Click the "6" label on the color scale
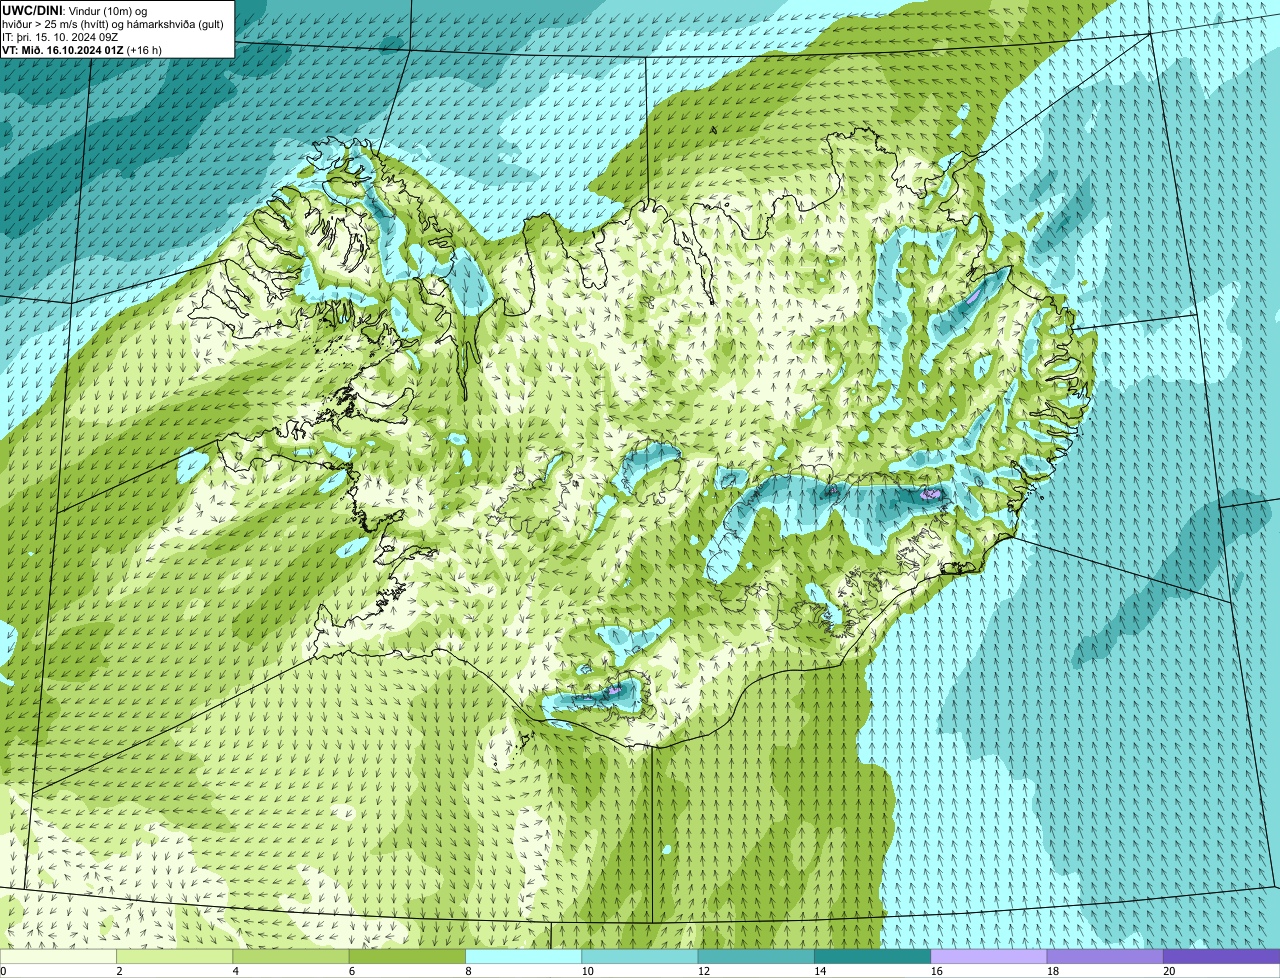The image size is (1280, 978). (351, 971)
